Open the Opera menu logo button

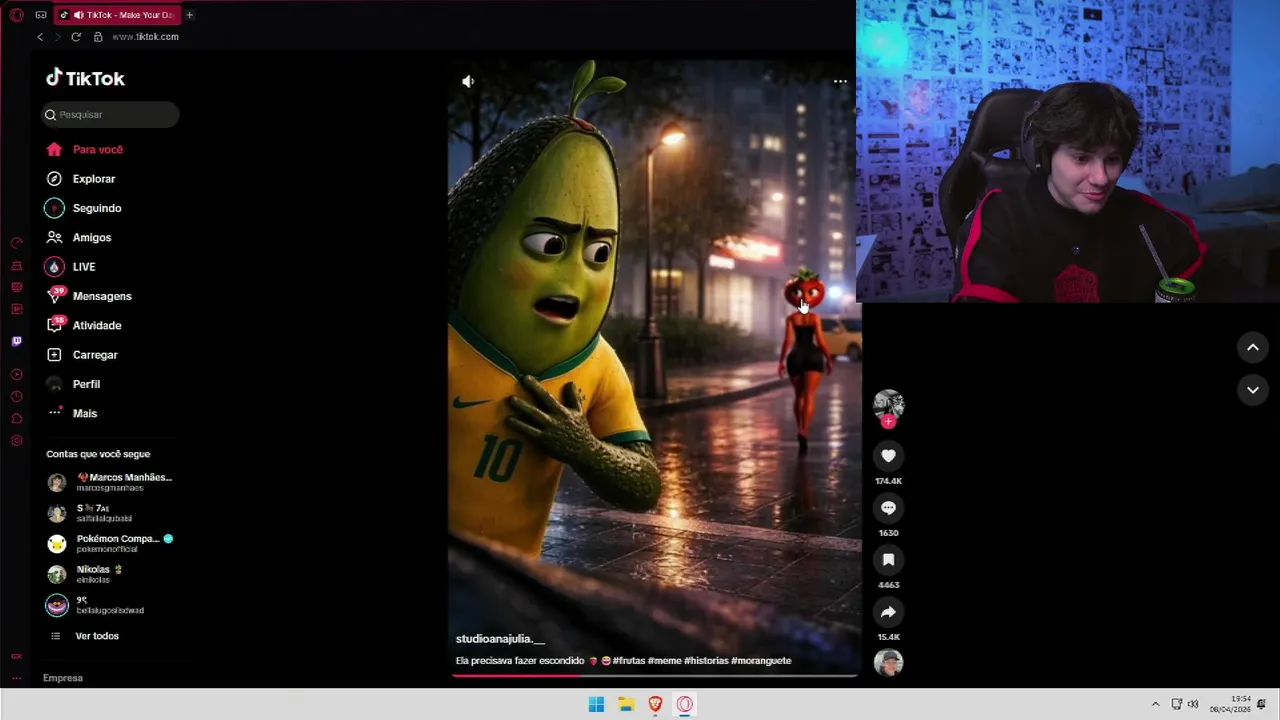point(16,15)
